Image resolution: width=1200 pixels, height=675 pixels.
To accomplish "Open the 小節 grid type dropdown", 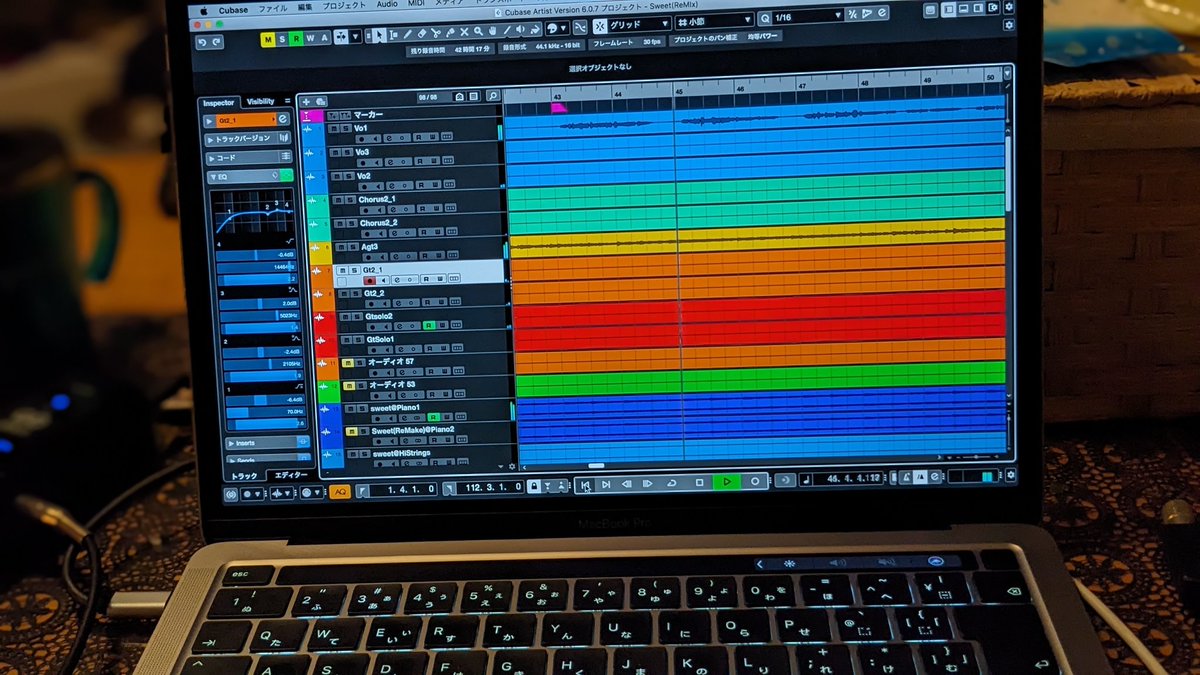I will [x=715, y=19].
